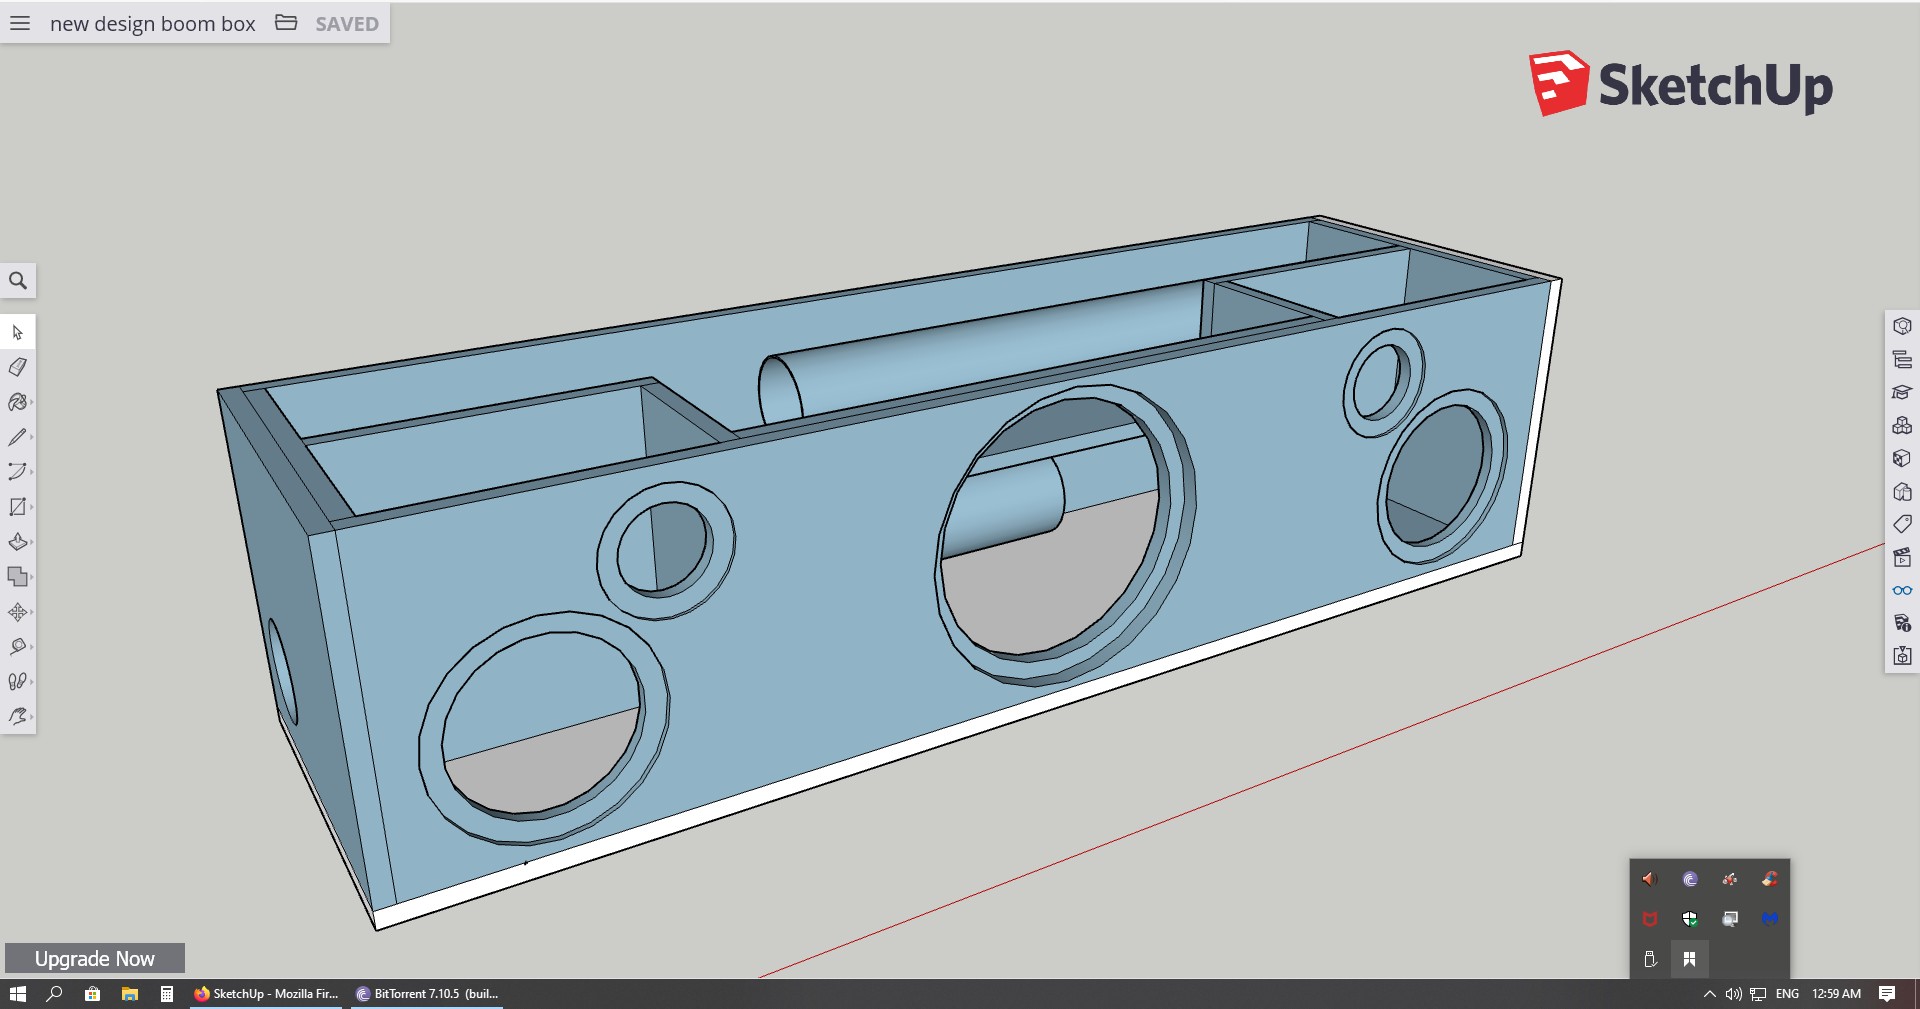Select the Tape Measure tool
Viewport: 1920px width, 1009px height.
point(18,647)
